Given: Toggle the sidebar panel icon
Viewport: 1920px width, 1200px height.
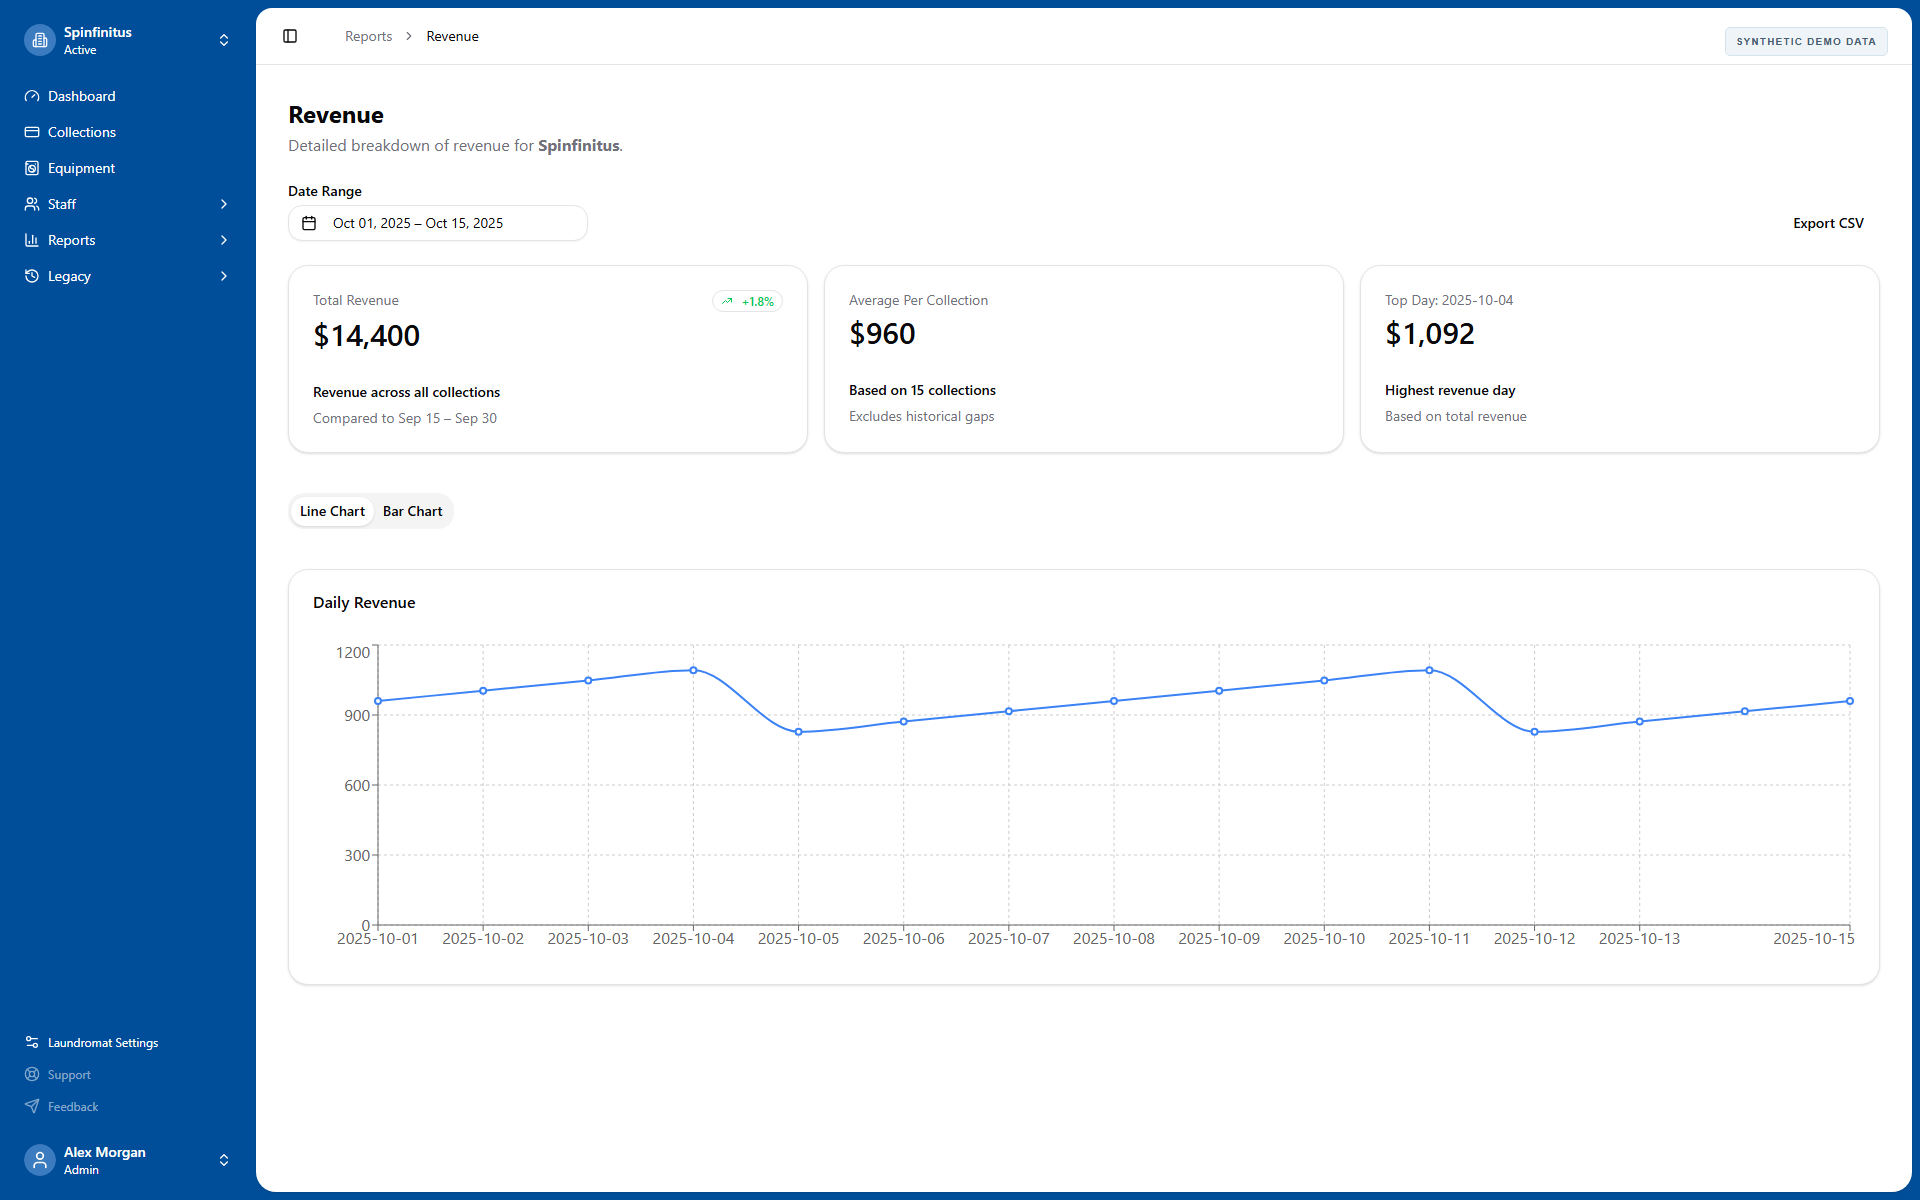Looking at the screenshot, I should tap(290, 36).
